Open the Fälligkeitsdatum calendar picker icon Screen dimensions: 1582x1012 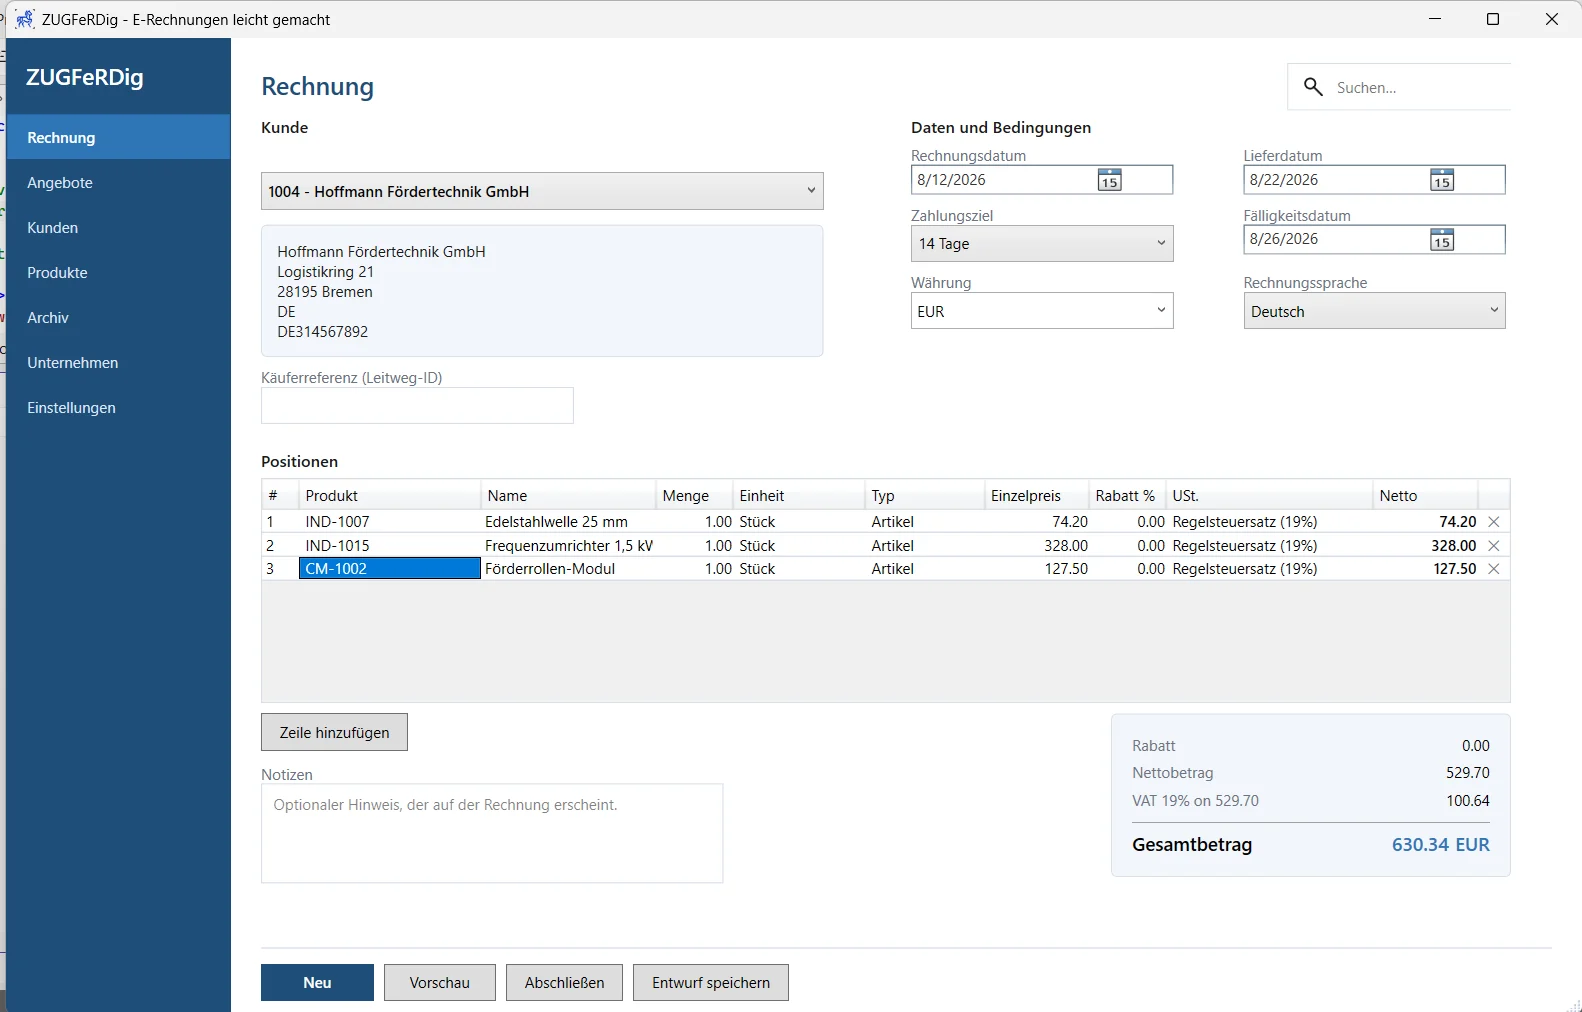1441,240
